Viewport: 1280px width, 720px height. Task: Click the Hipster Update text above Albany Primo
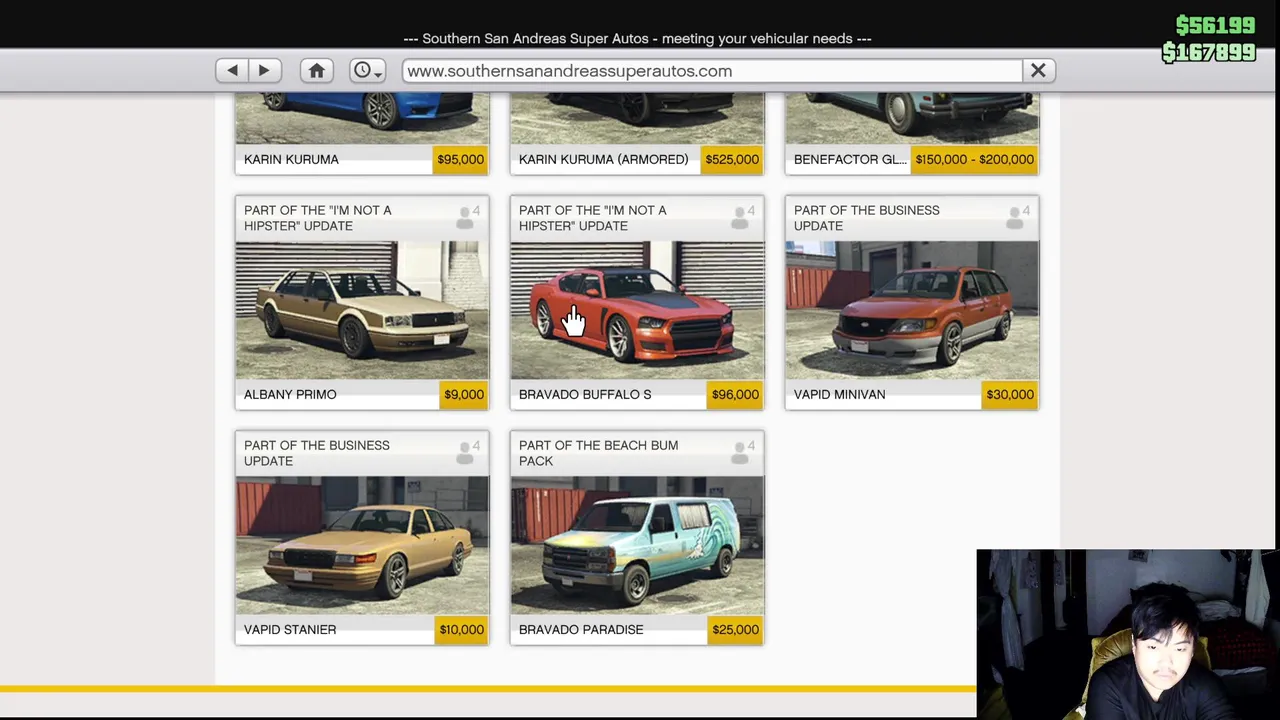[318, 218]
